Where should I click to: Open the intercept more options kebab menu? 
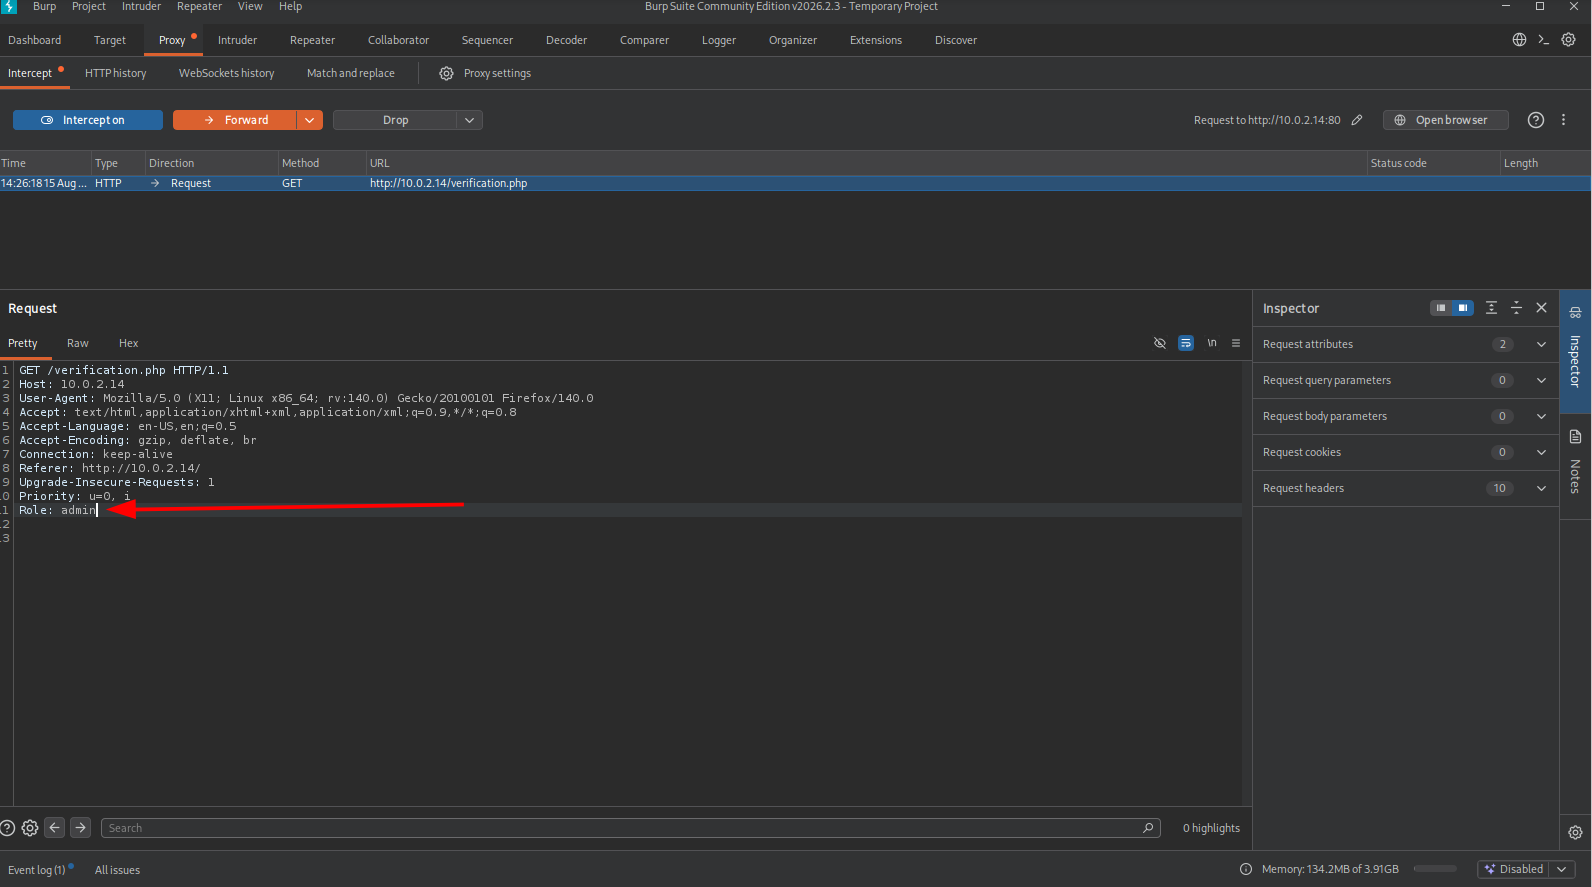(x=1564, y=120)
